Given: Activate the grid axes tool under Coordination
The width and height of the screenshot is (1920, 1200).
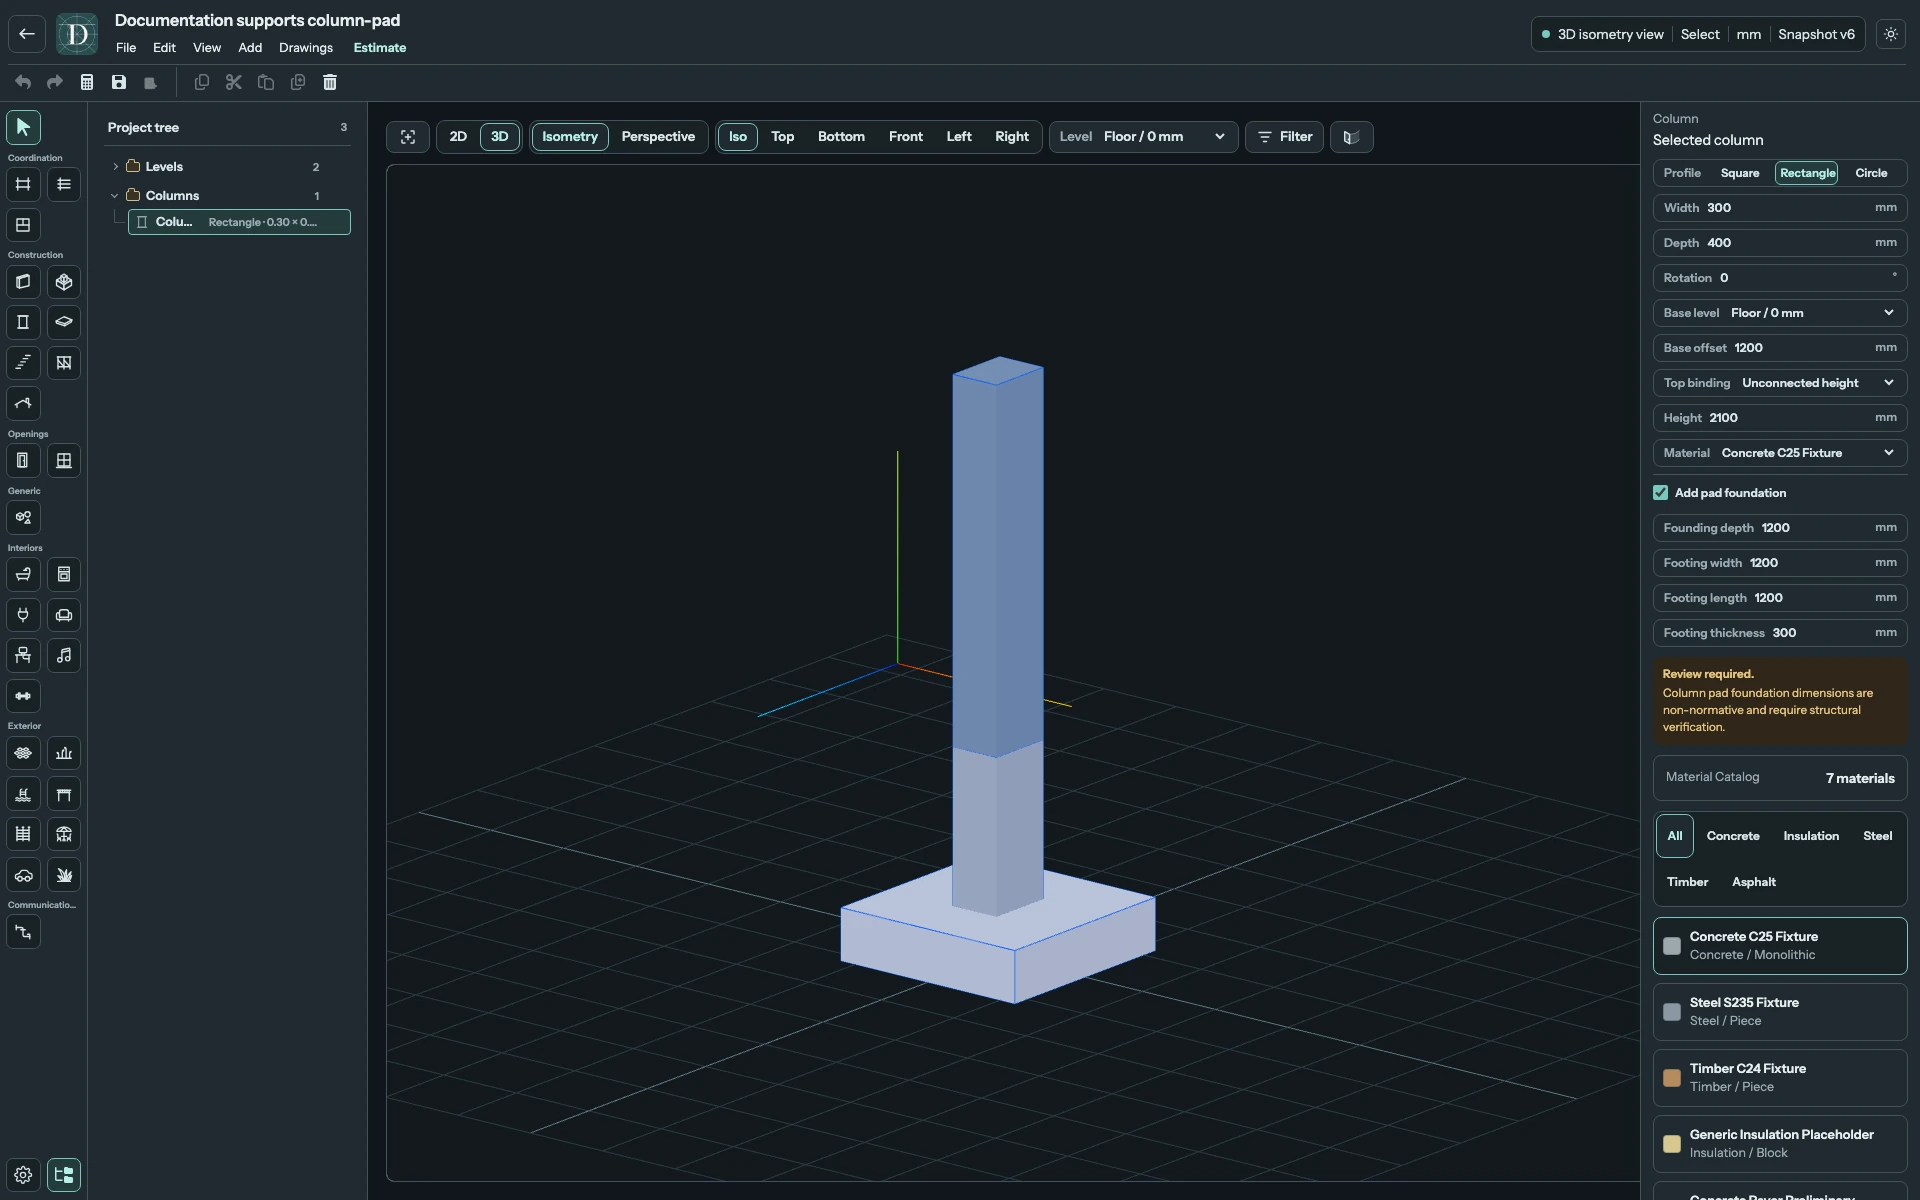Looking at the screenshot, I should [23, 184].
